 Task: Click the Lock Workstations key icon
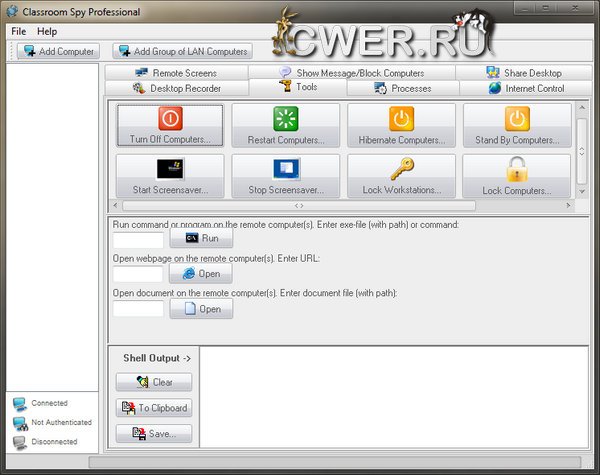401,170
